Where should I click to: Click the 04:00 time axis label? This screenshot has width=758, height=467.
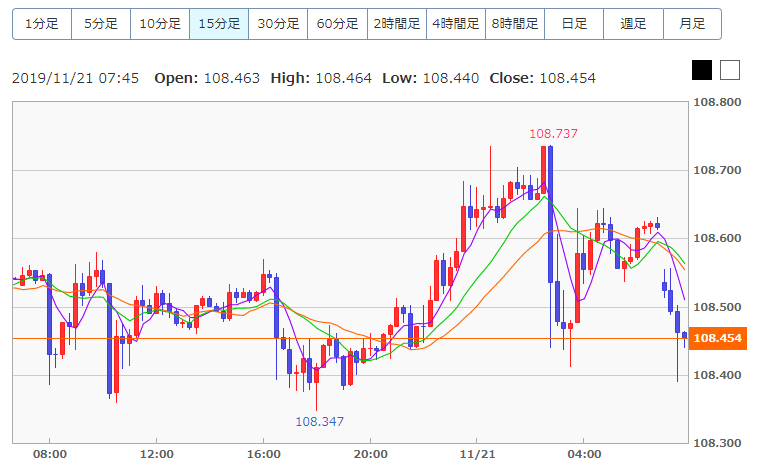[584, 454]
